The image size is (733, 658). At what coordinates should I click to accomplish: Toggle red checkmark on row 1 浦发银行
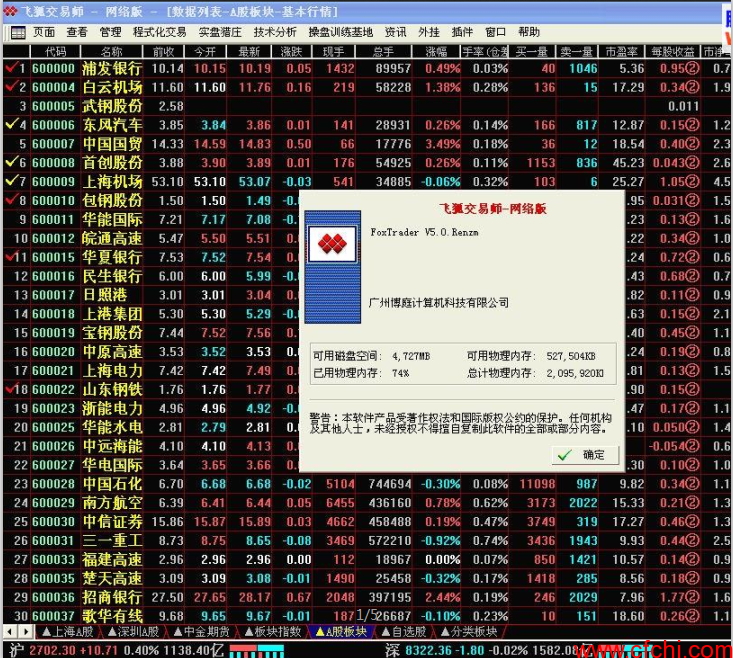(x=12, y=67)
